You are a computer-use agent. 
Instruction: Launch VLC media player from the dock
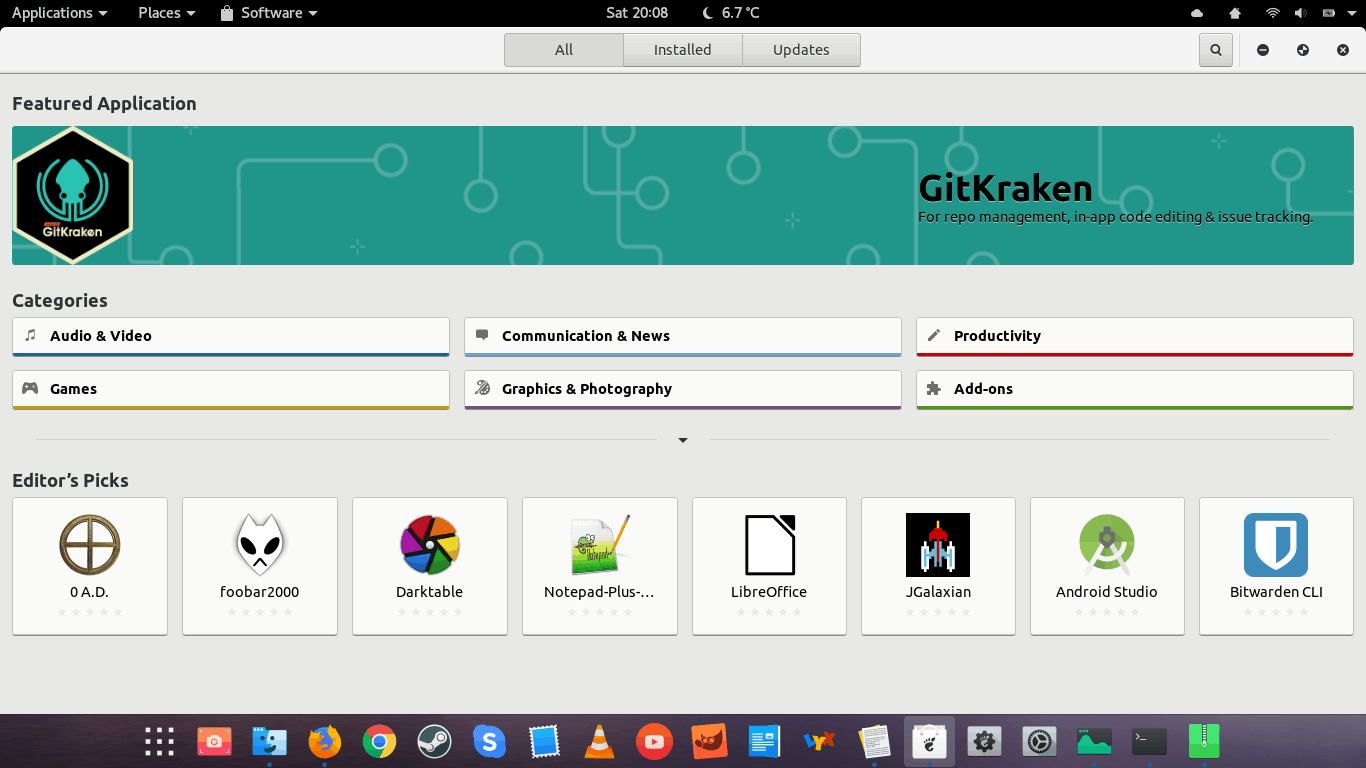[599, 741]
